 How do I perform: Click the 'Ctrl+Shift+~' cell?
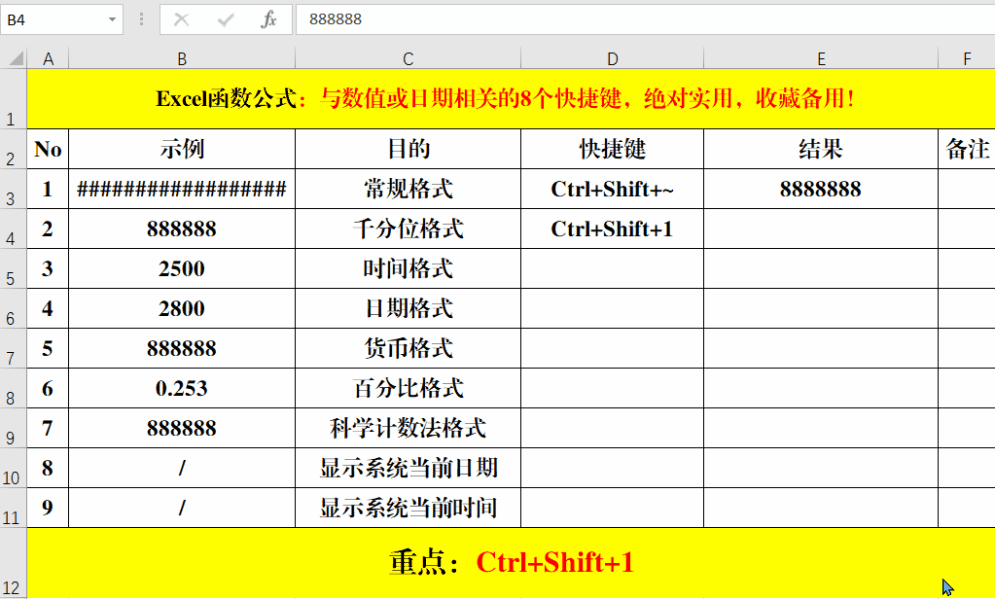tap(612, 189)
